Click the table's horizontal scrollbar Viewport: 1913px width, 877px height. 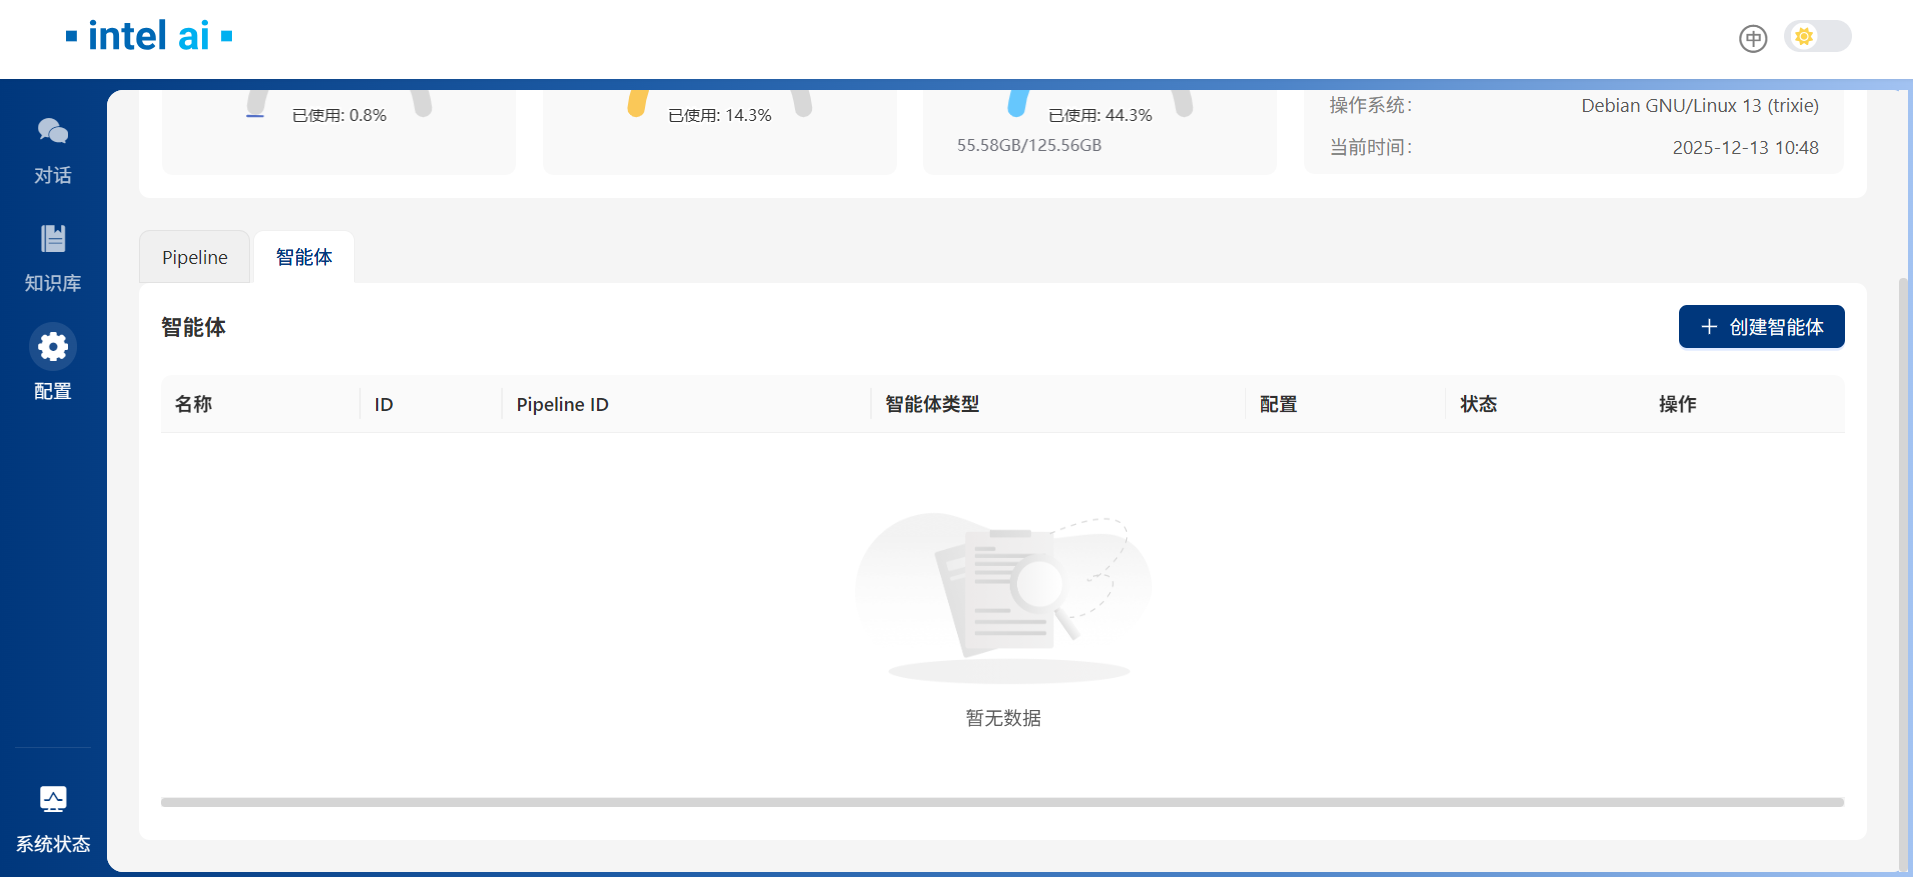(1002, 802)
